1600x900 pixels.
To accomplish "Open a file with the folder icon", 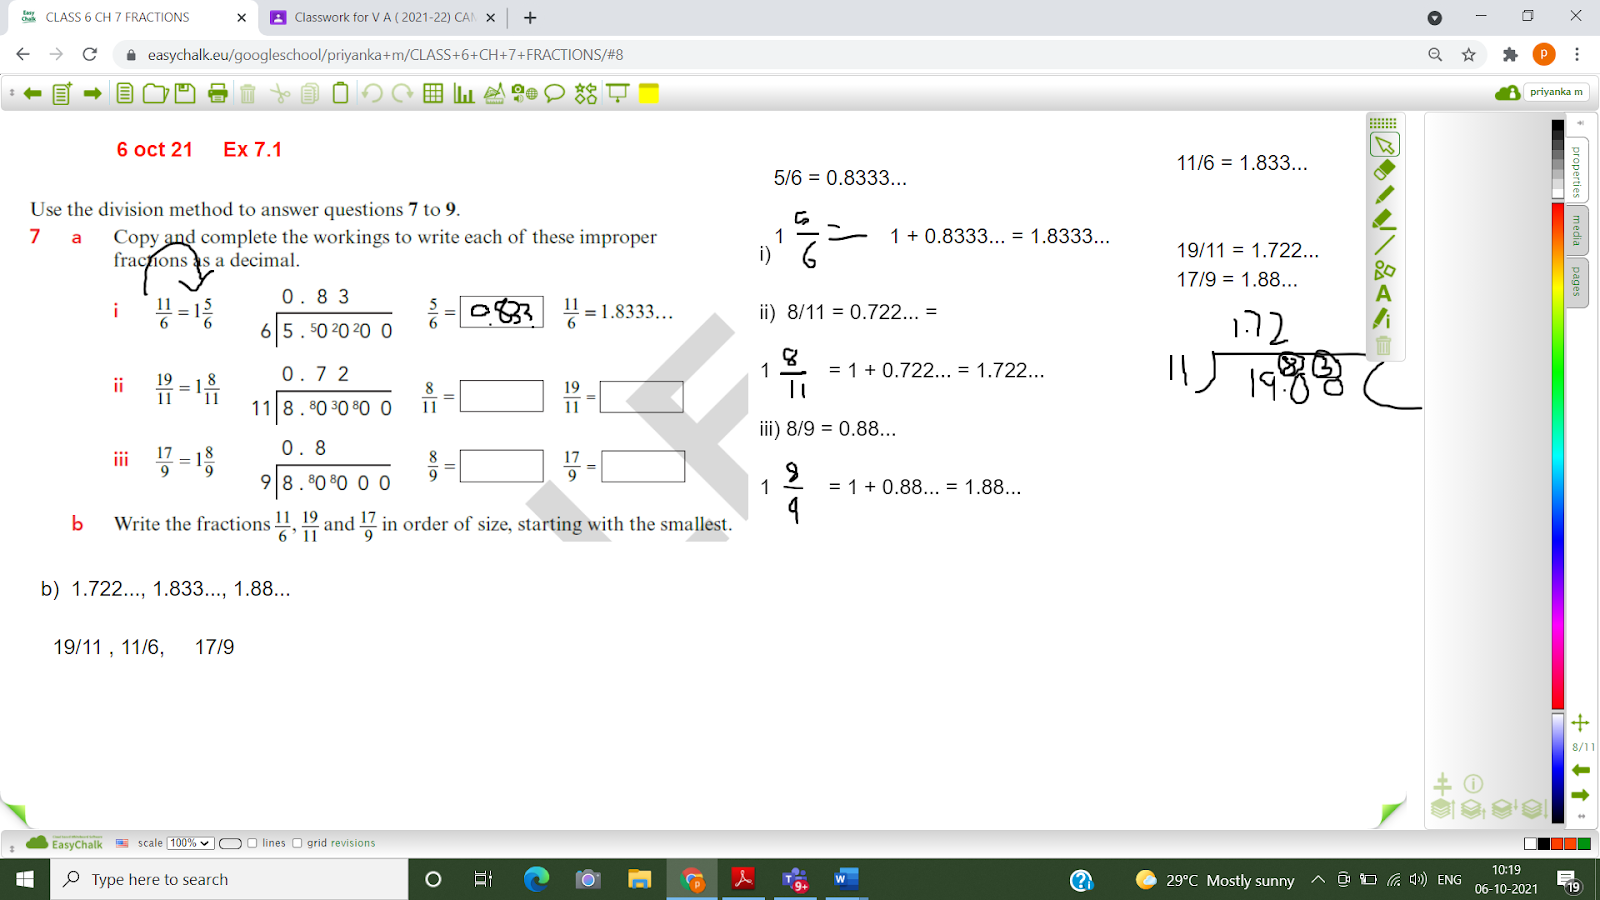I will pos(155,93).
